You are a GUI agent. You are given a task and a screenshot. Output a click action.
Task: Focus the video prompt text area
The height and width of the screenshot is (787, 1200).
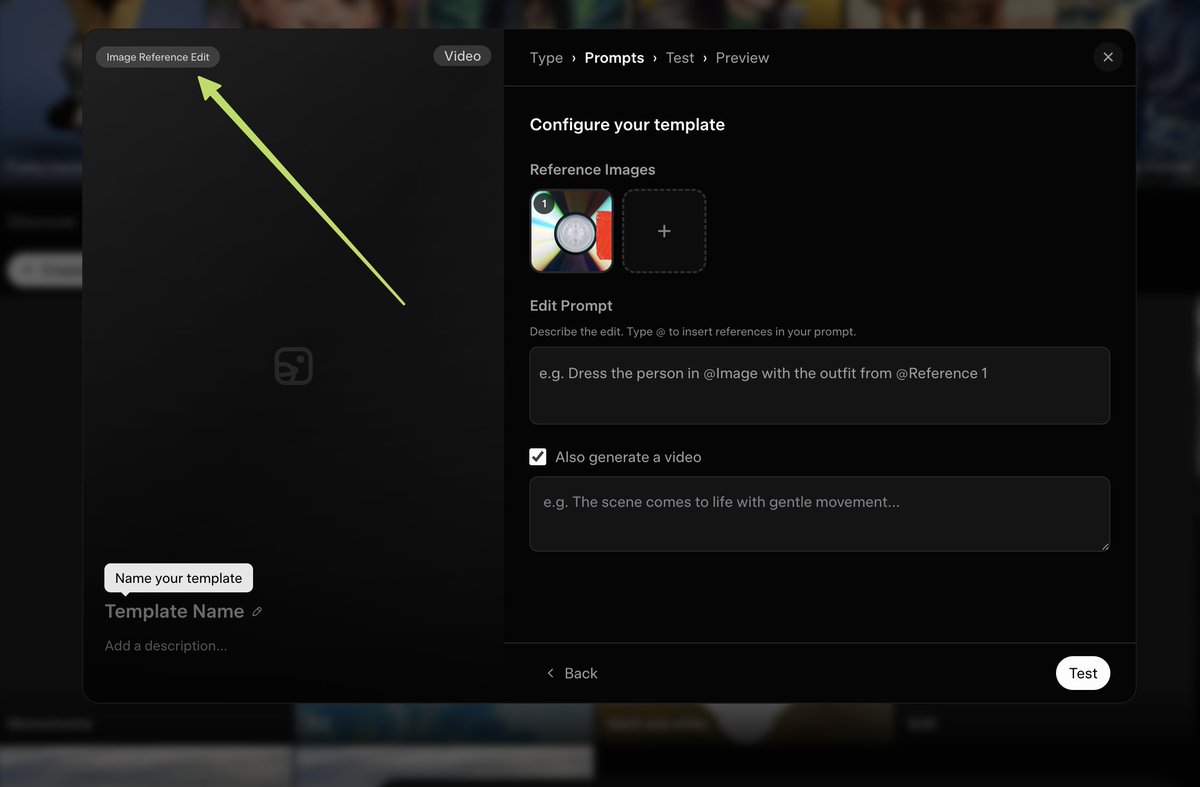tap(819, 514)
